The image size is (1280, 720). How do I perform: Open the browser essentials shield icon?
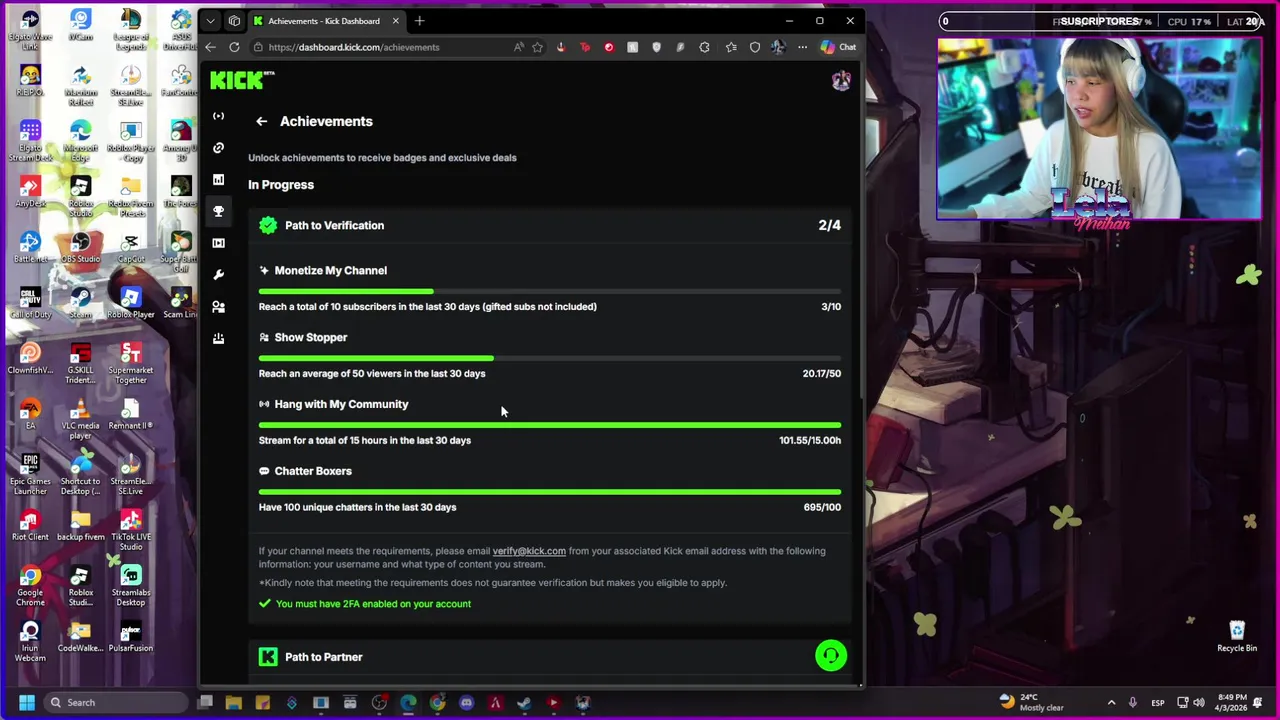pos(755,47)
